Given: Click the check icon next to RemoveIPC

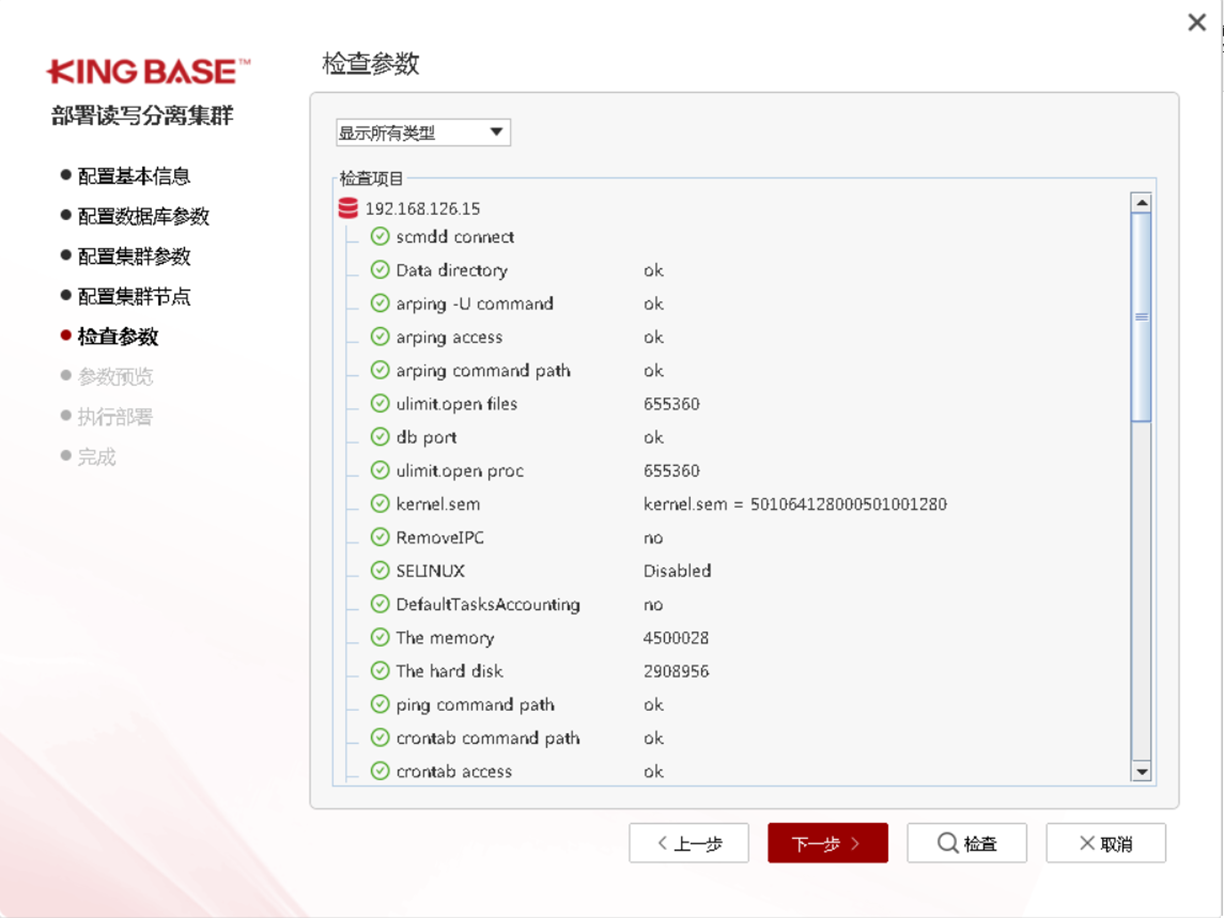Looking at the screenshot, I should (x=380, y=537).
